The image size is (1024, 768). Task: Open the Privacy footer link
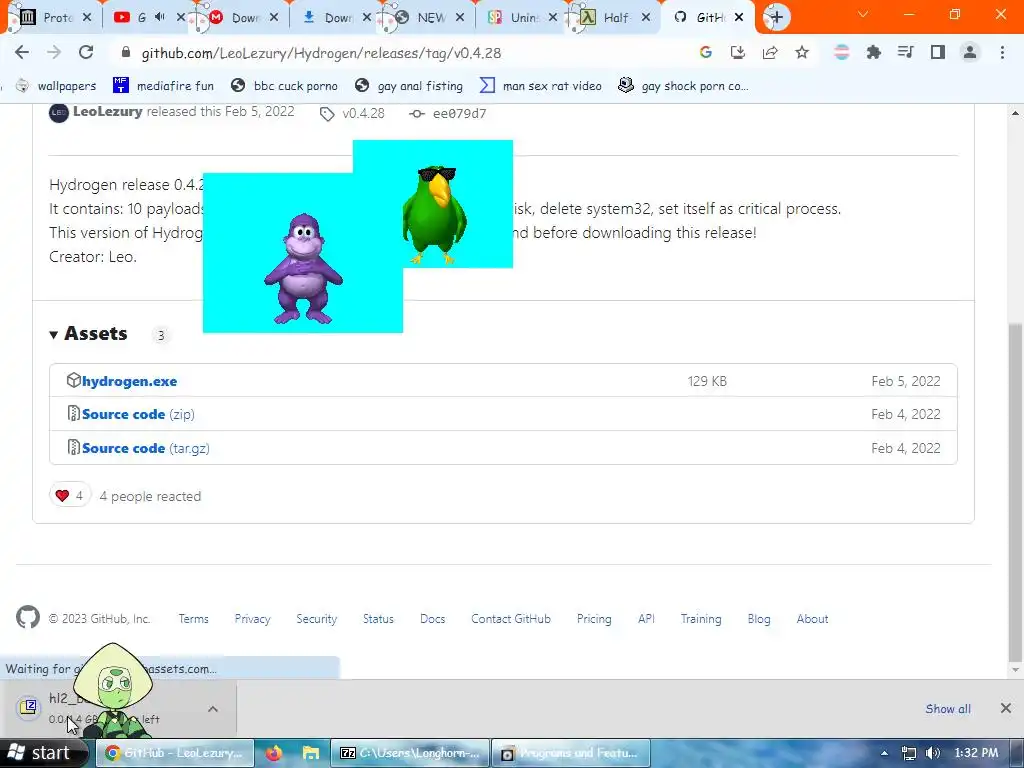(x=252, y=619)
